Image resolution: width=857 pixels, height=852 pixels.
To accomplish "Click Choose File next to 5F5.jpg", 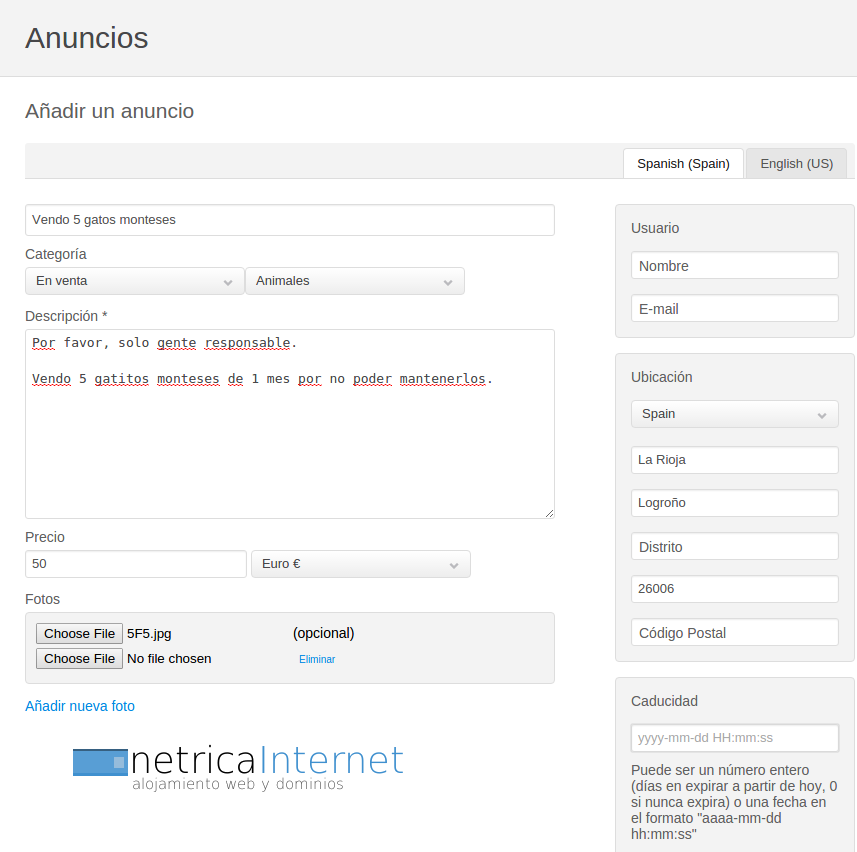I will 79,633.
